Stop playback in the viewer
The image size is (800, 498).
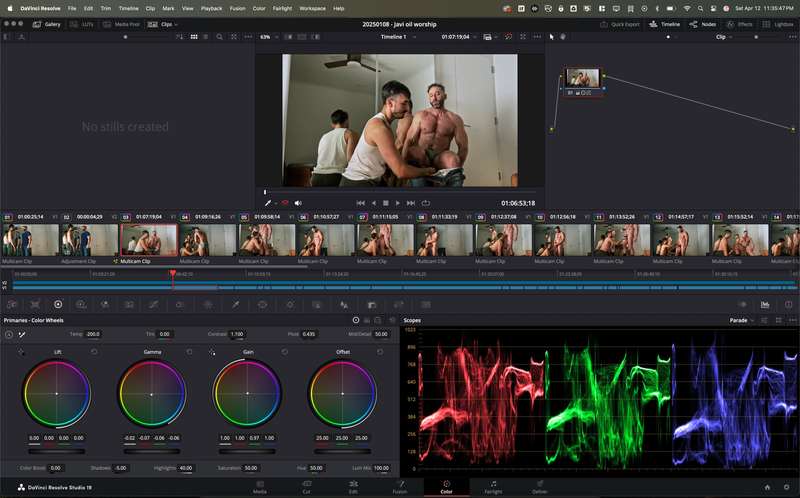pyautogui.click(x=386, y=203)
